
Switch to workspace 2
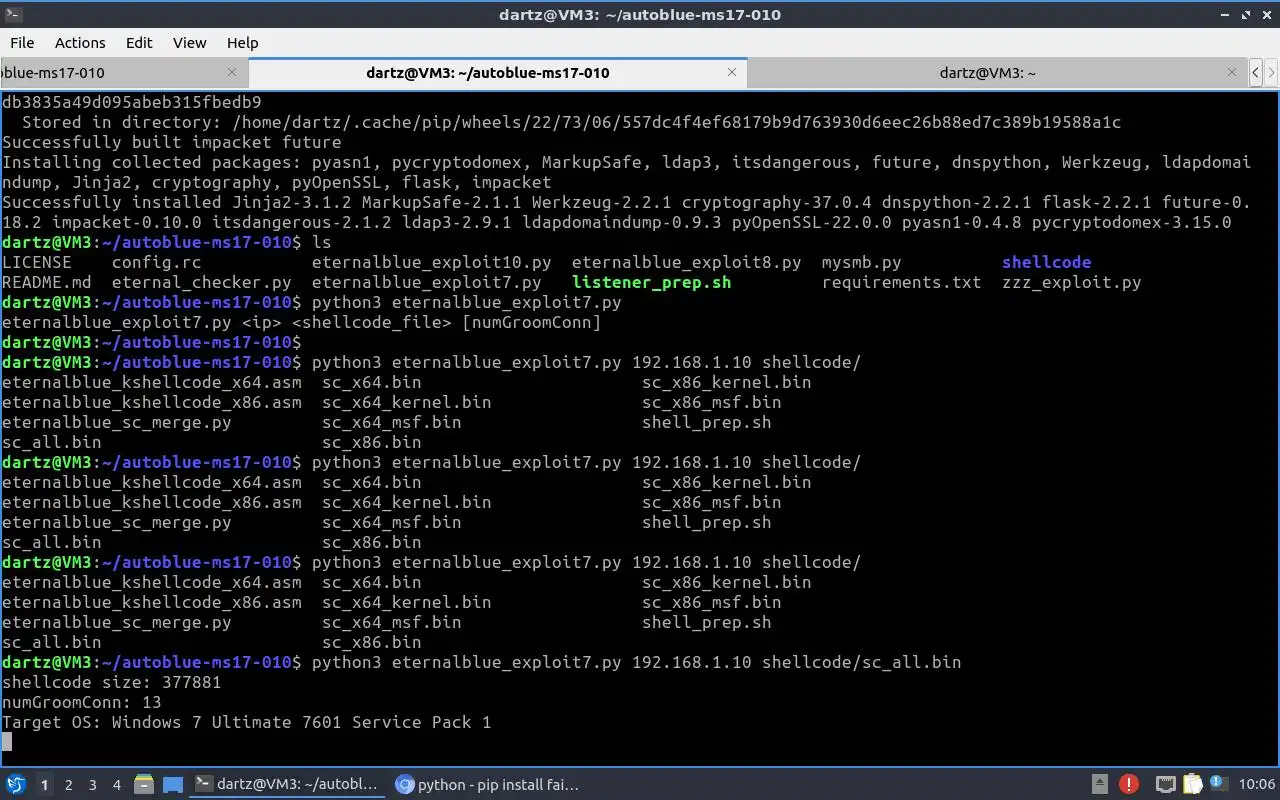pos(69,785)
